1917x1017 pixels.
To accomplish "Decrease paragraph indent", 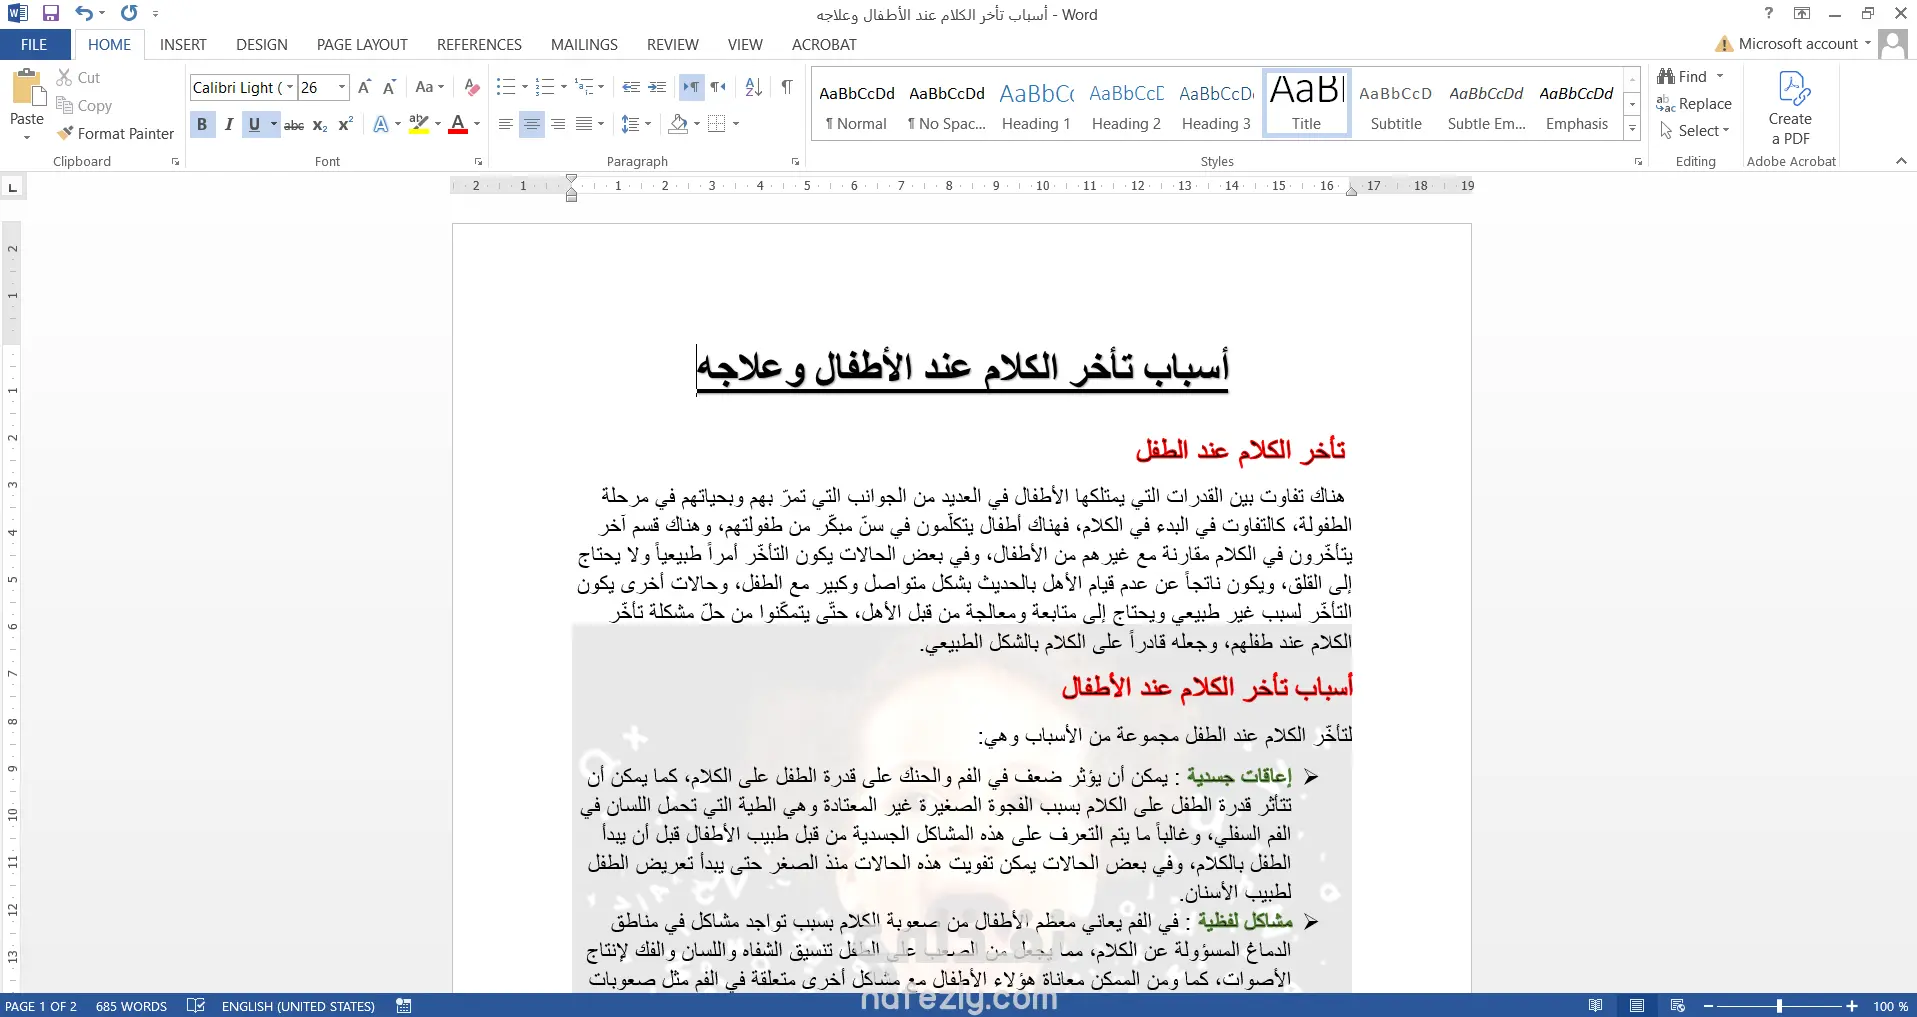I will [631, 88].
